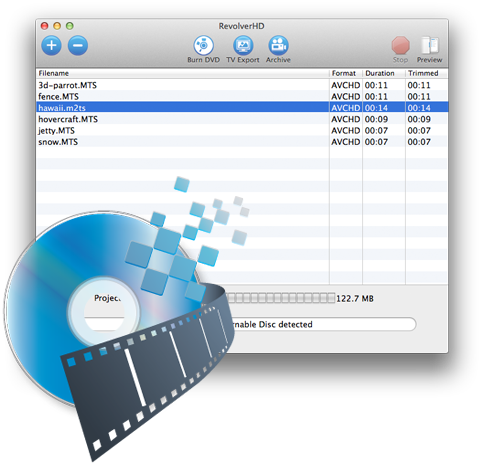Screen dimensions: 480x466
Task: Click the AVCHD format cell of snow.MTS
Action: coord(346,142)
